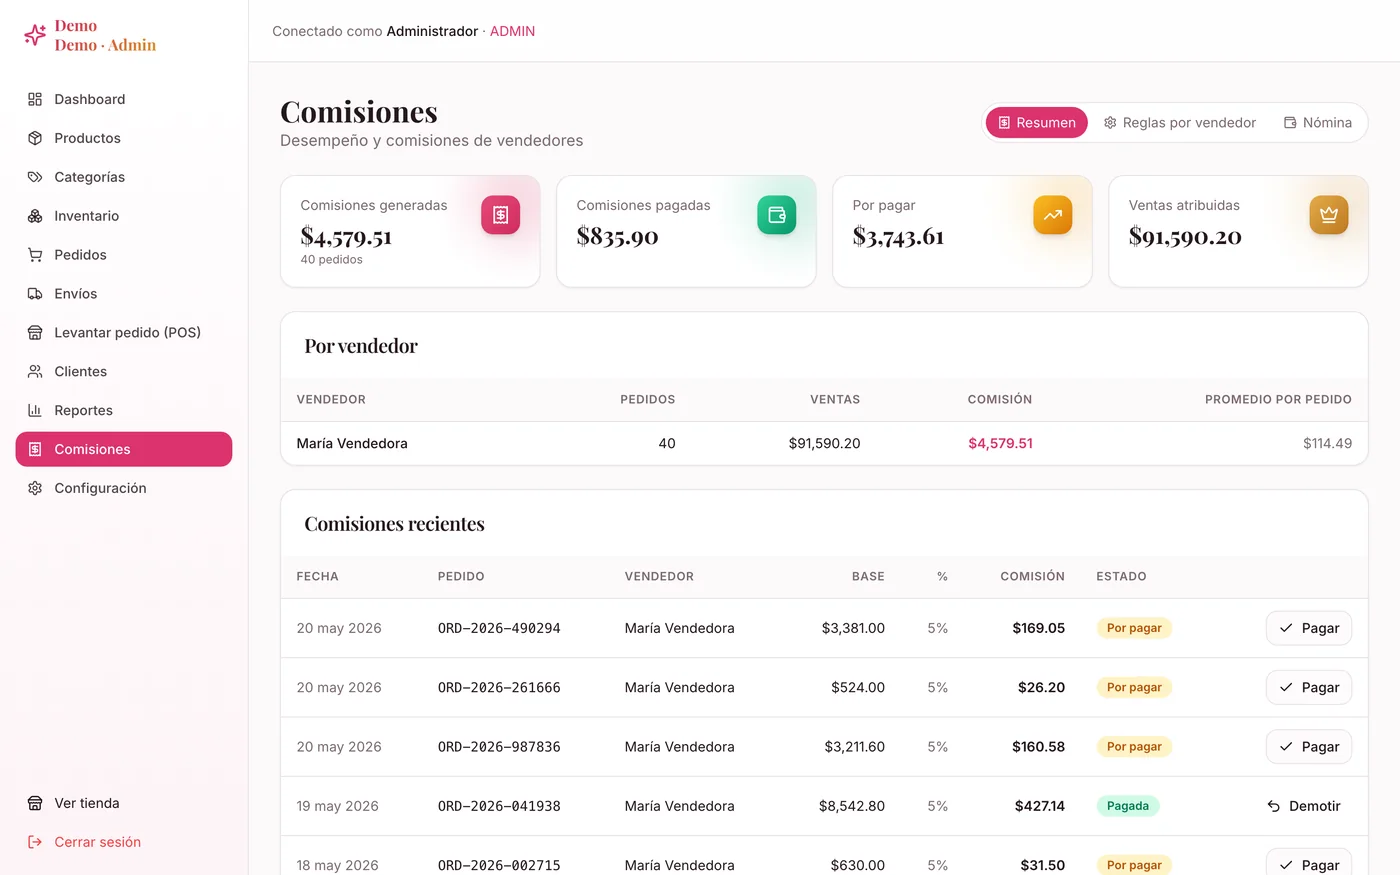Click order number ORD-2026-261666

coord(499,688)
